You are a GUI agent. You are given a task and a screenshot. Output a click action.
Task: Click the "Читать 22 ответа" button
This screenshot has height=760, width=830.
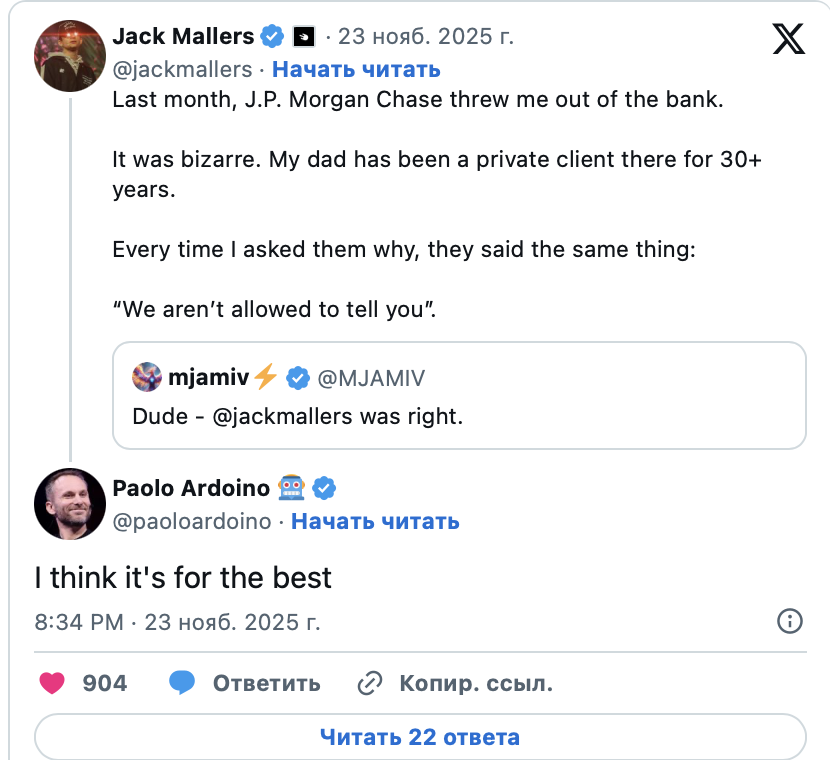tap(420, 738)
